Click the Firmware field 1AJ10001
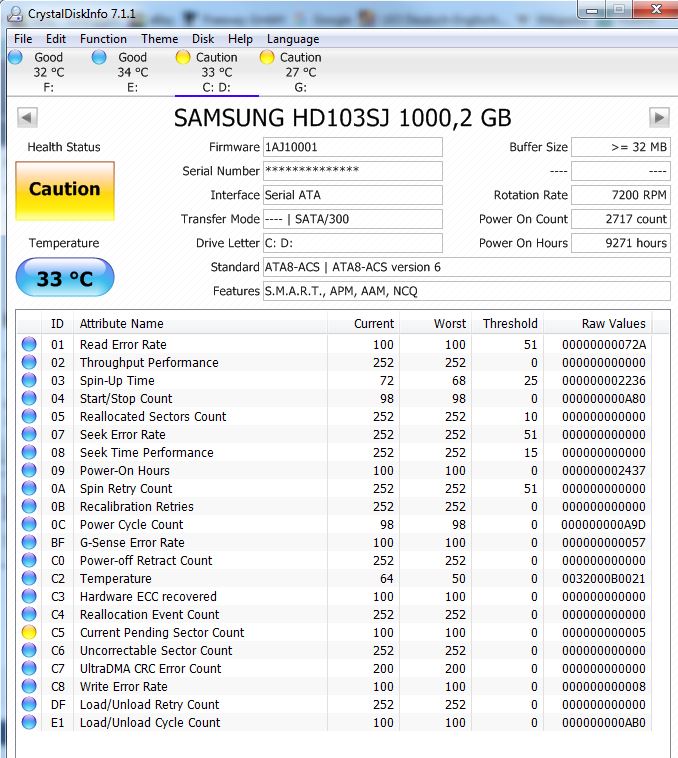 click(352, 147)
